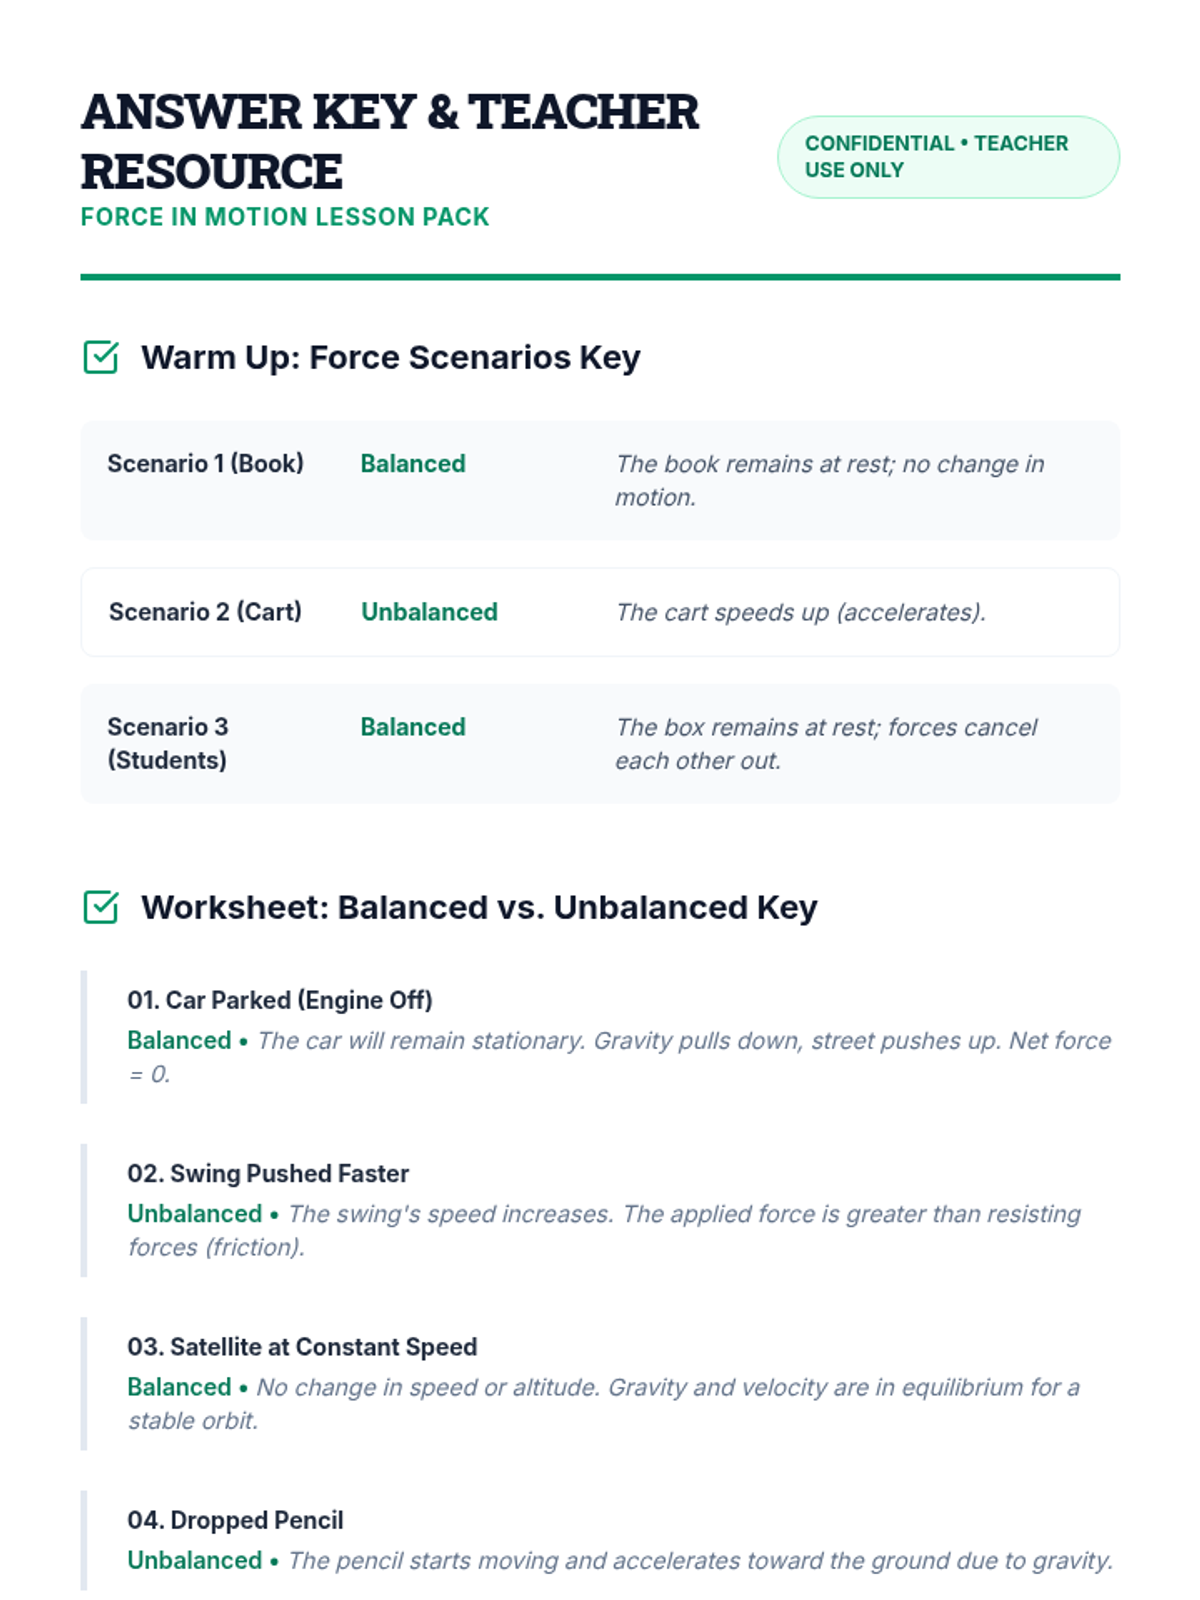Click the Scenario 2 (Cart) label
The width and height of the screenshot is (1200, 1600).
point(205,612)
